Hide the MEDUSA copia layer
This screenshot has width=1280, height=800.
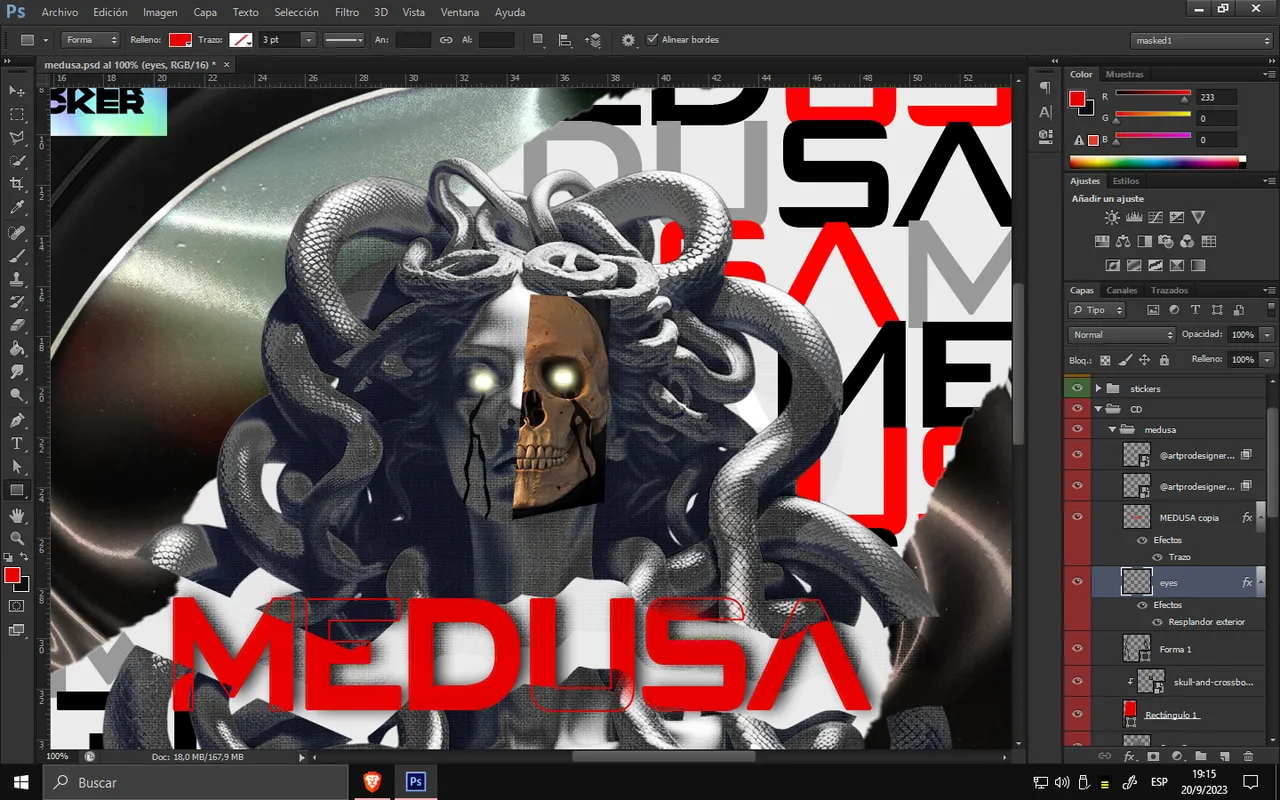(1077, 517)
